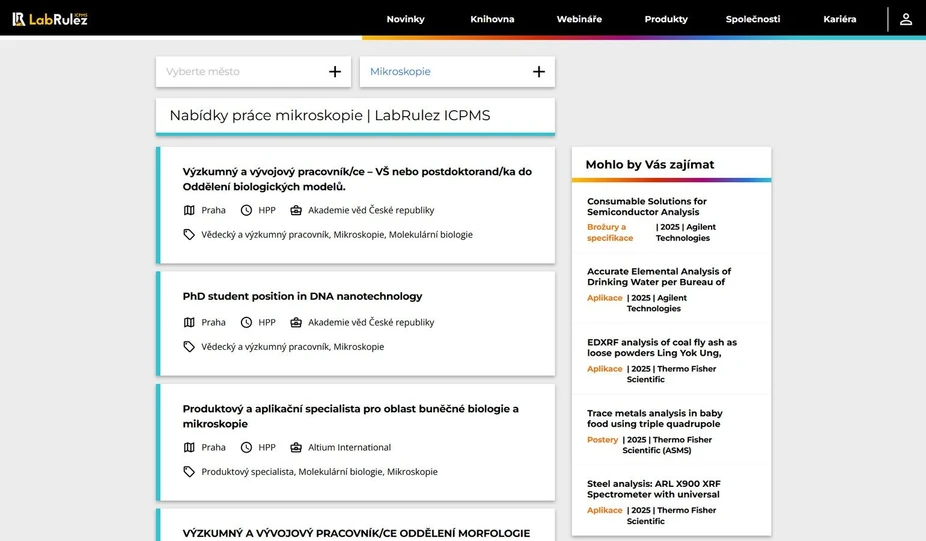Image resolution: width=926 pixels, height=541 pixels.
Task: Open PhD student position in DNA nanotechnology
Action: click(x=302, y=296)
